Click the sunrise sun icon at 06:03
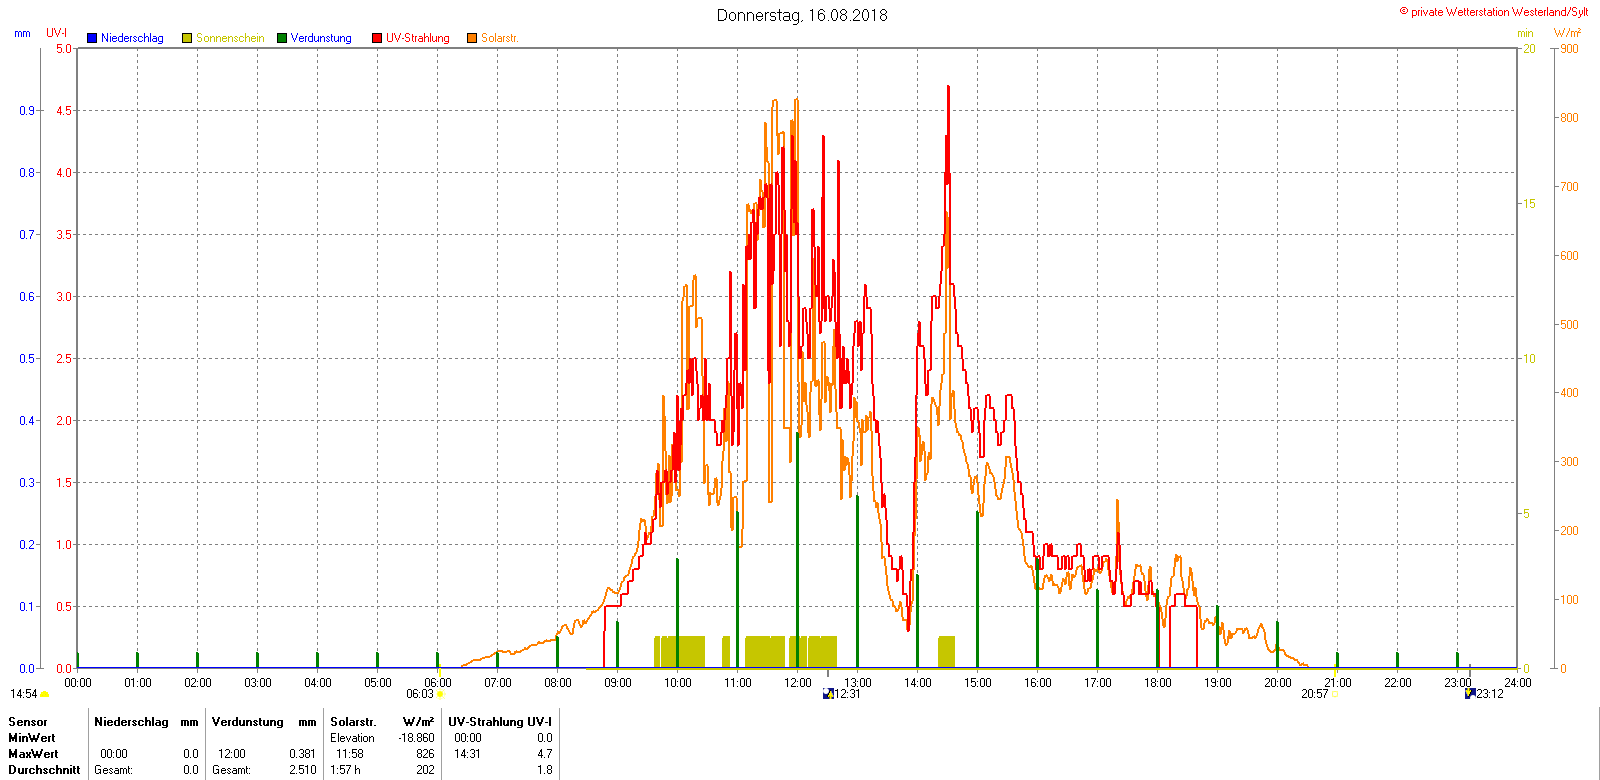 point(440,694)
